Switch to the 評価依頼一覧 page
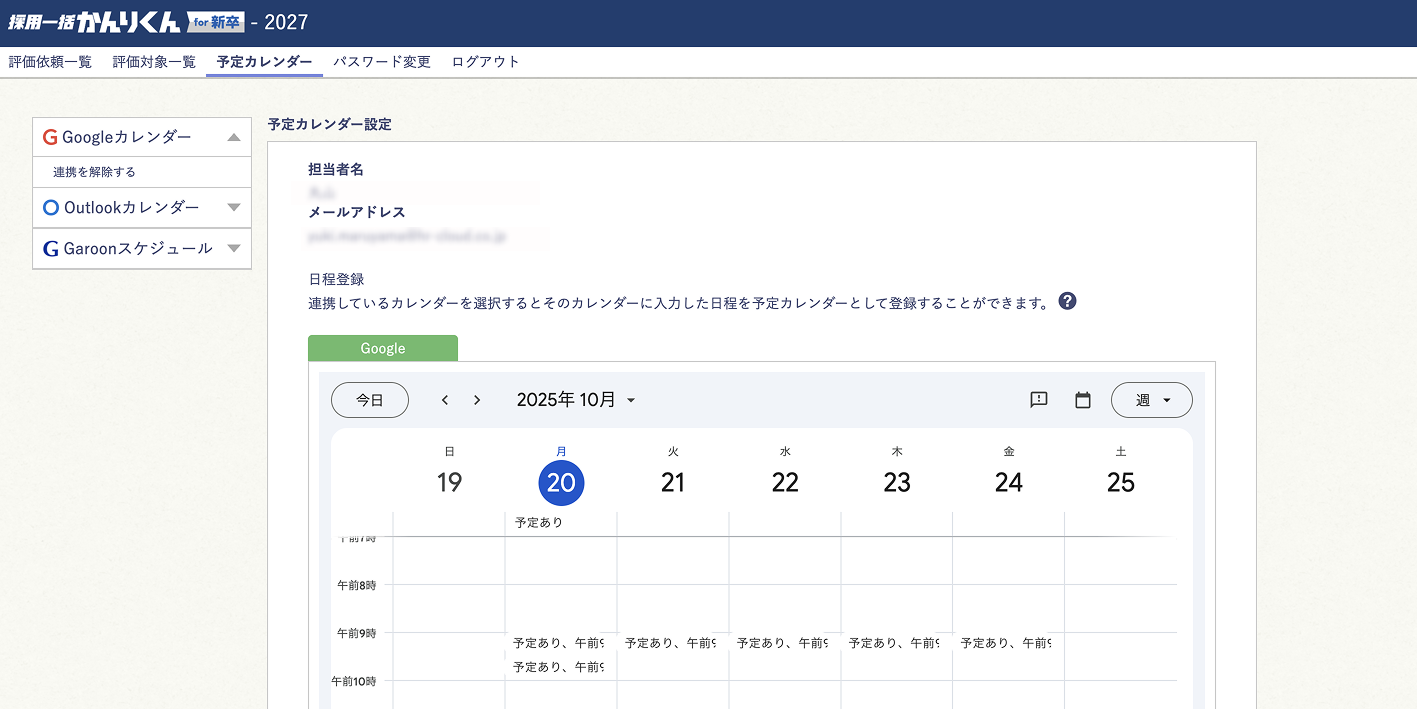The width and height of the screenshot is (1417, 709). pos(51,60)
